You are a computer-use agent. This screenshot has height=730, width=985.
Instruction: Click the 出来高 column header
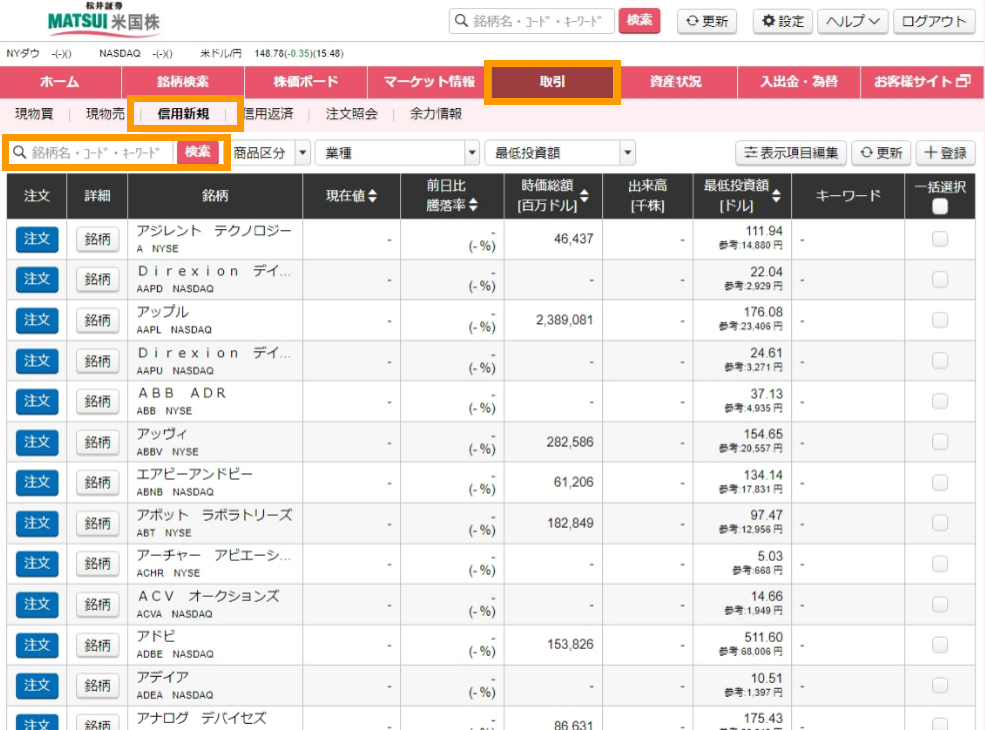coord(648,195)
